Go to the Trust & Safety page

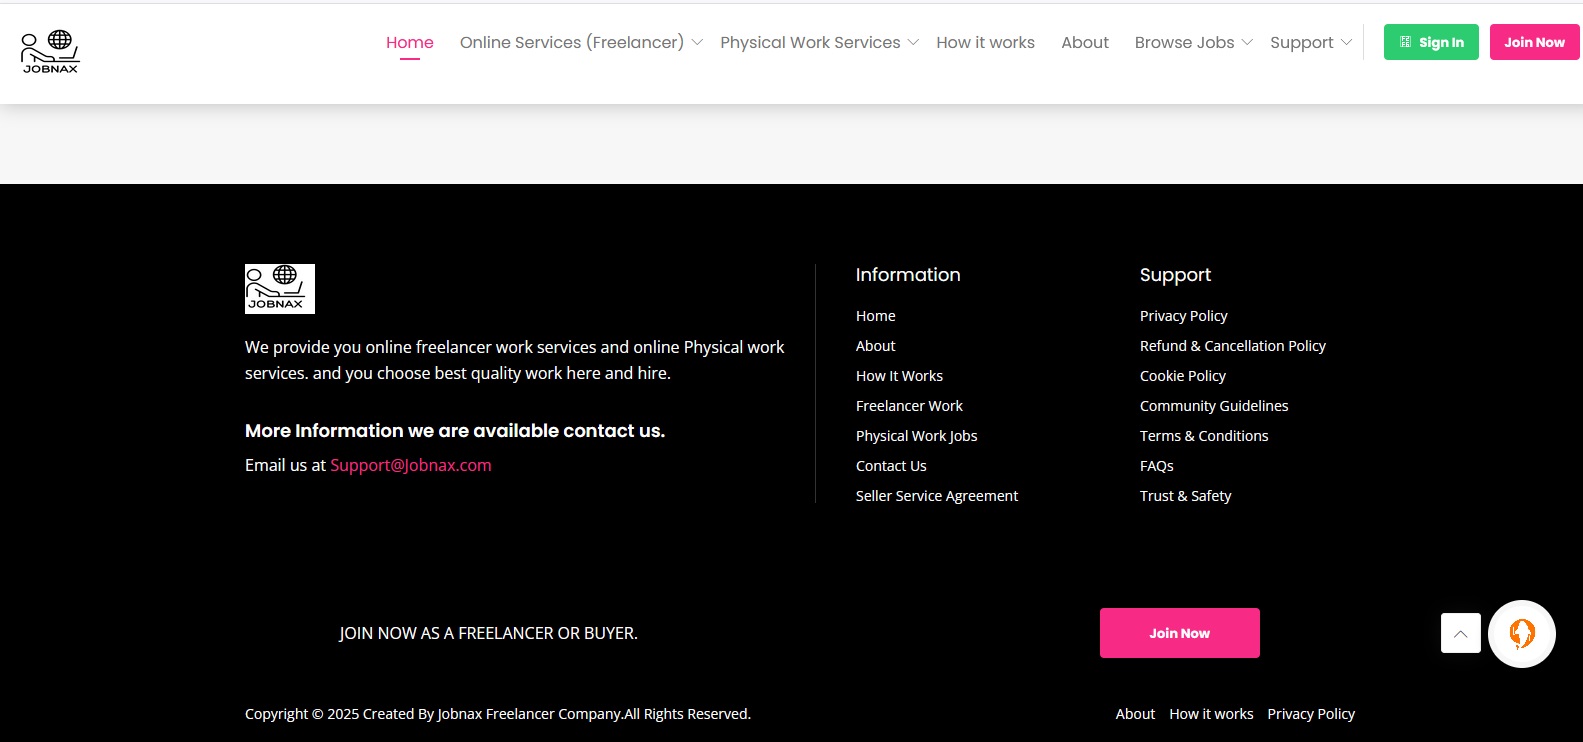click(1185, 496)
